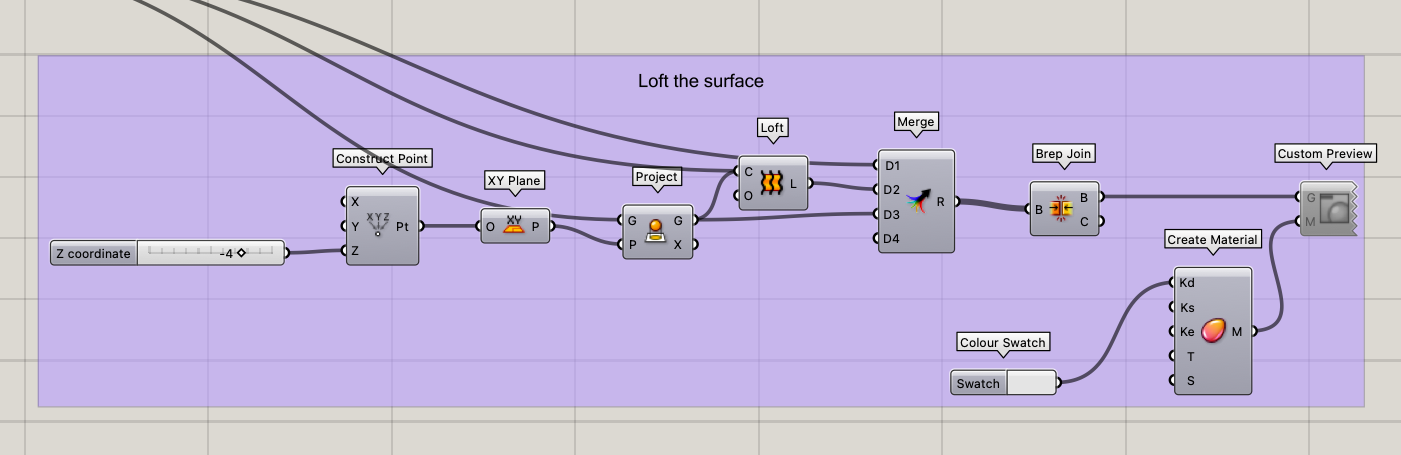Click the XY Plane component icon
Screen dimensions: 1401x455
point(514,226)
